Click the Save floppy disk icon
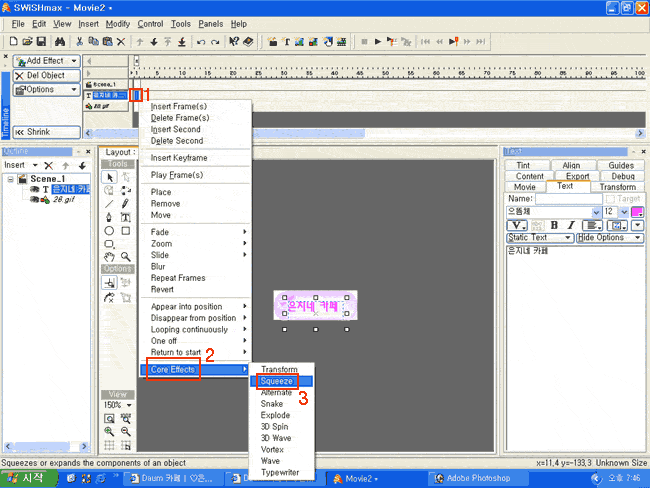 (41, 41)
